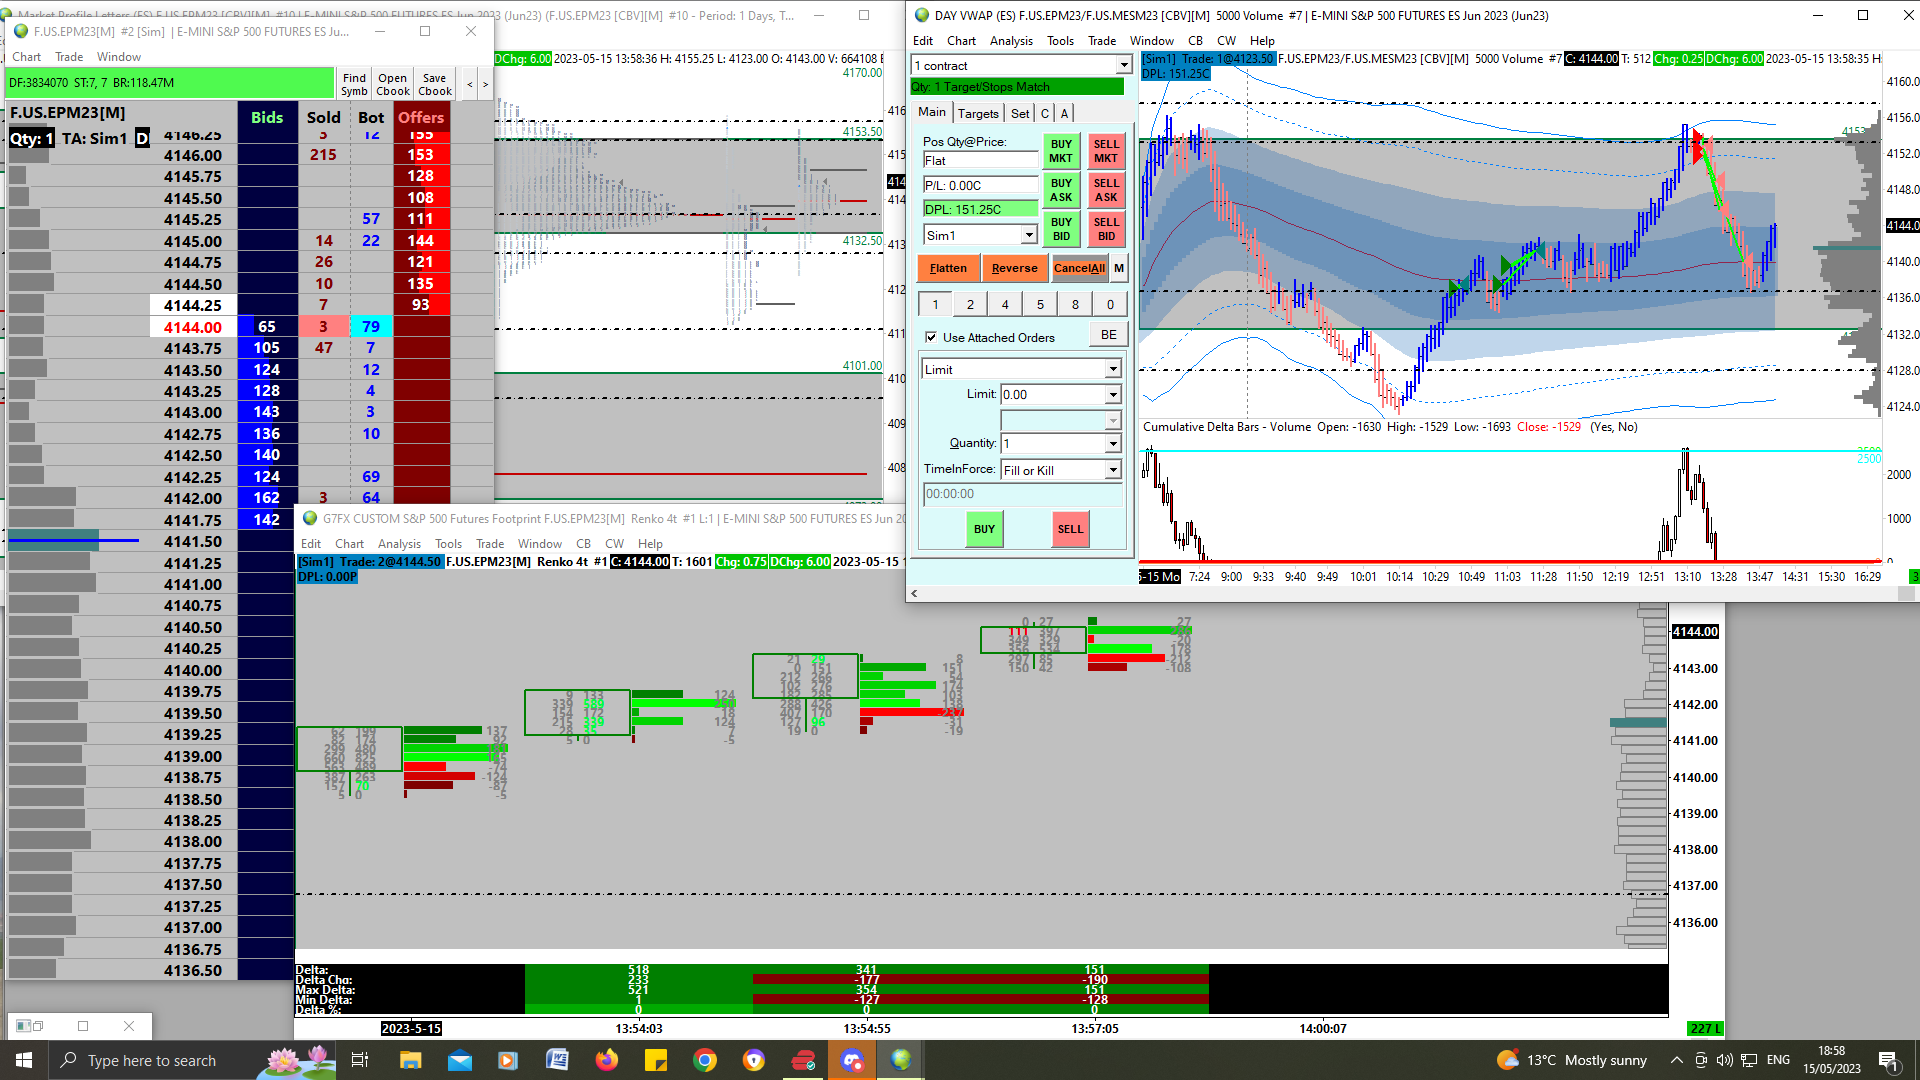
Task: Click the red Offers column header
Action: pyautogui.click(x=421, y=117)
